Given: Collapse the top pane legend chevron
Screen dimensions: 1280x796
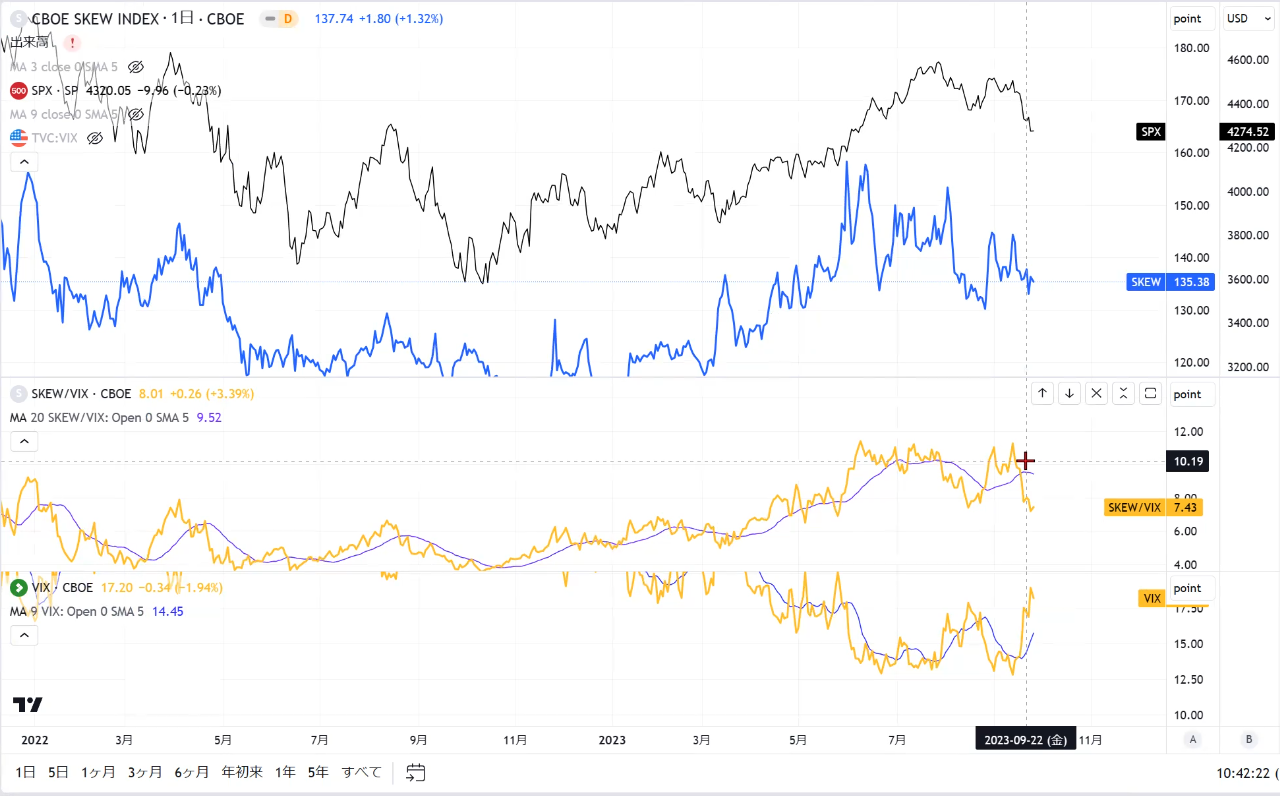Looking at the screenshot, I should click(x=24, y=162).
